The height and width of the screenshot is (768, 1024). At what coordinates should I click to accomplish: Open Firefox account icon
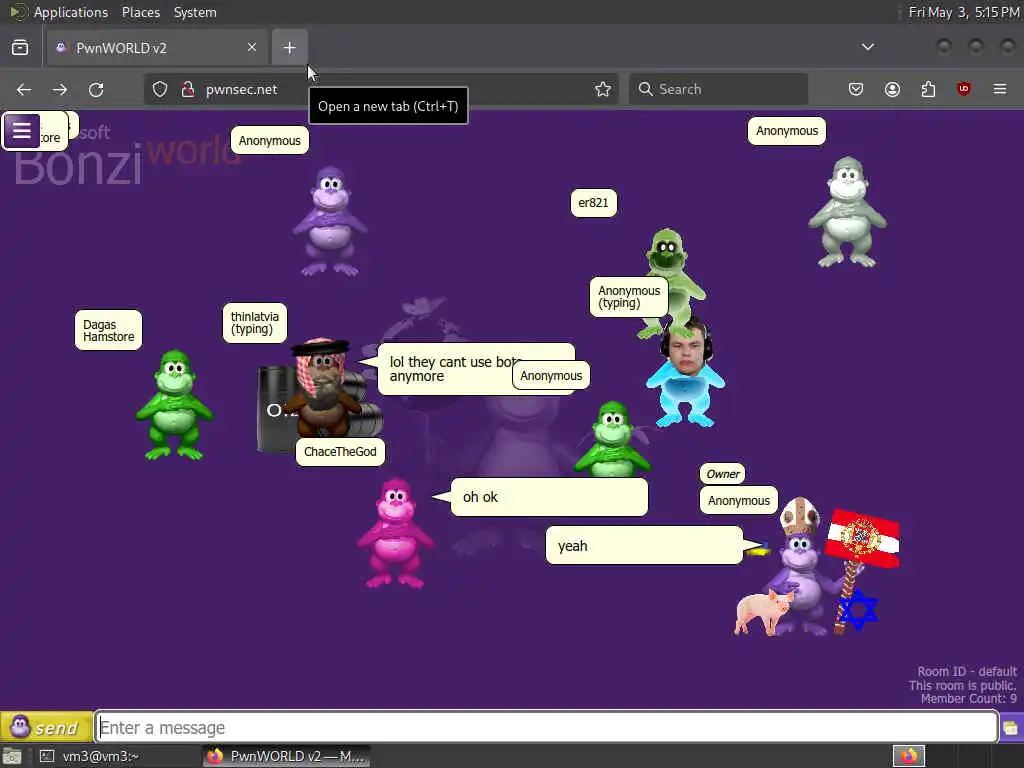(892, 89)
